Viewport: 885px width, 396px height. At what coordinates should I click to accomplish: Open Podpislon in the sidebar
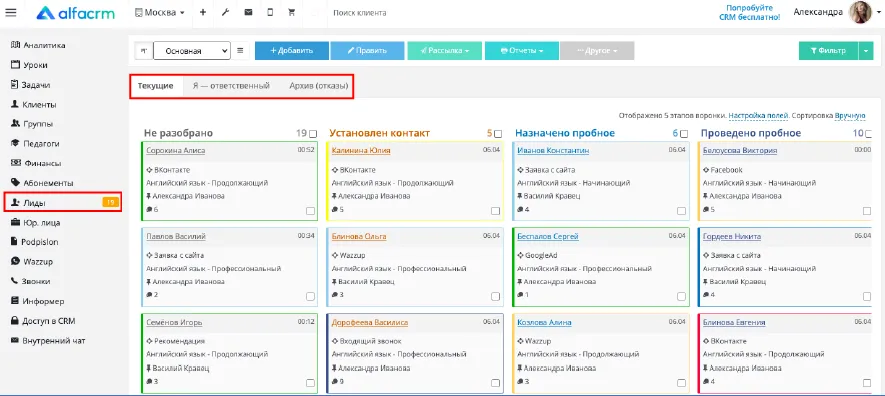(x=34, y=241)
